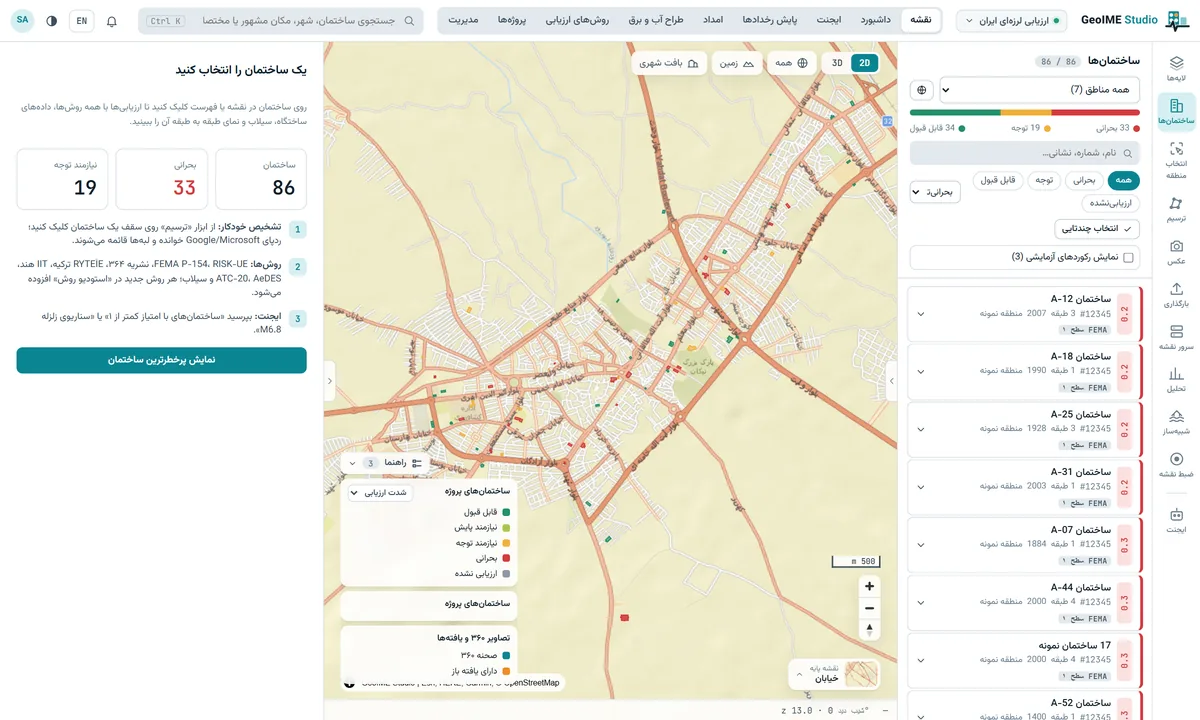Image resolution: width=1200 pixels, height=720 pixels.
Task: Filter buildings by بحرانی chip
Action: (1084, 181)
